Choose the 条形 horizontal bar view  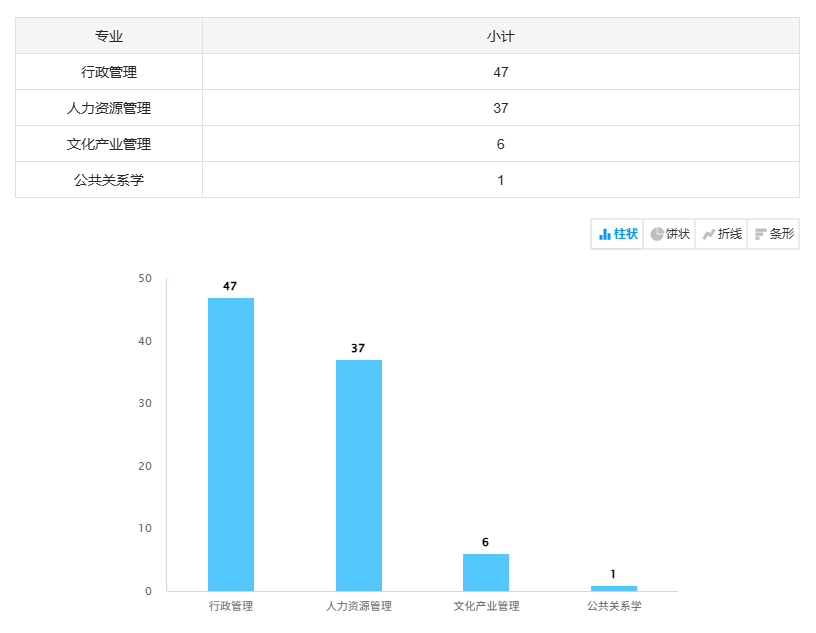point(773,234)
